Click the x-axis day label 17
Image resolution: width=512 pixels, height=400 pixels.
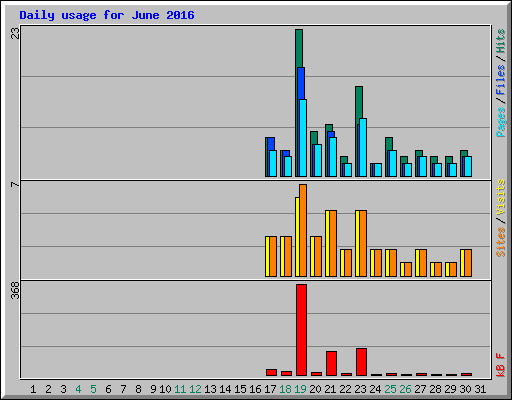point(270,389)
